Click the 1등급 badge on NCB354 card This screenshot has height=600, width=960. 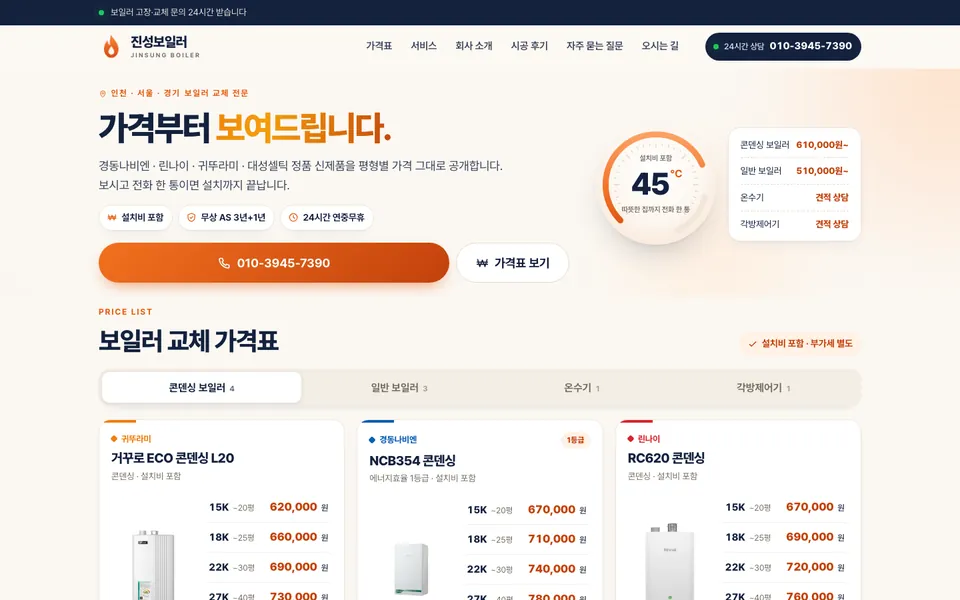[x=575, y=440]
